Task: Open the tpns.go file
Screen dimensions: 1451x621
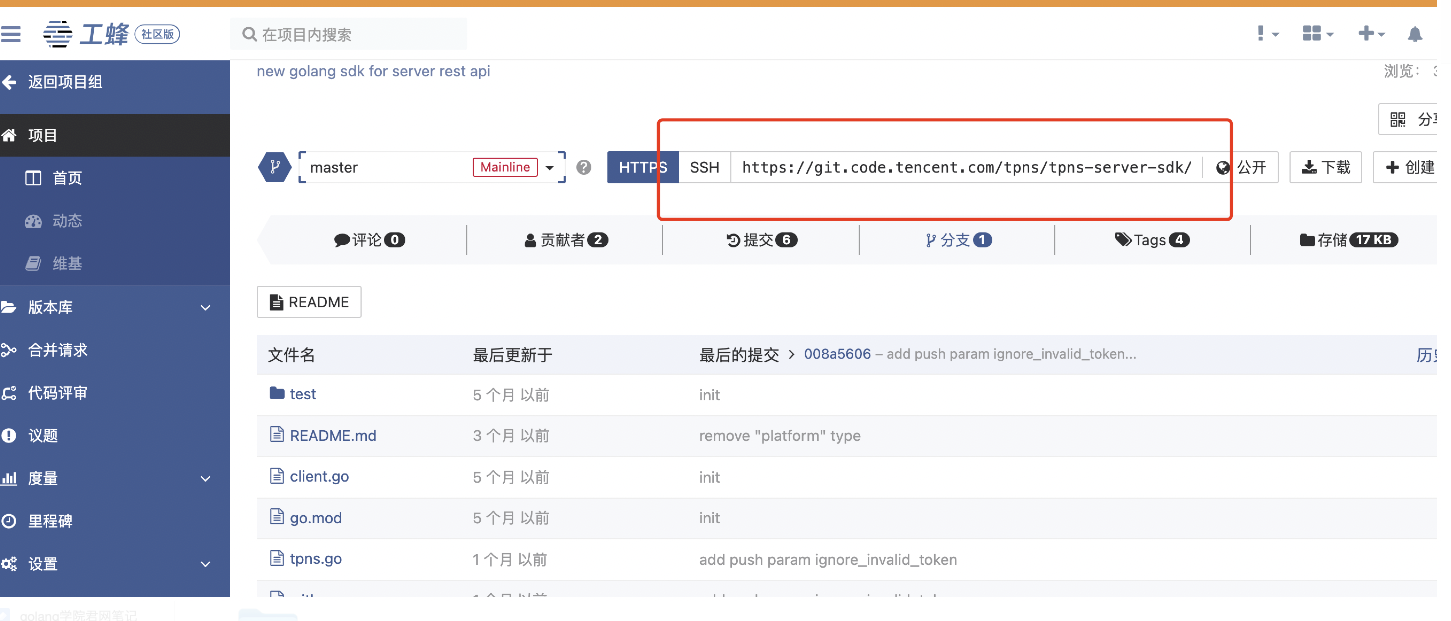Action: coord(314,559)
